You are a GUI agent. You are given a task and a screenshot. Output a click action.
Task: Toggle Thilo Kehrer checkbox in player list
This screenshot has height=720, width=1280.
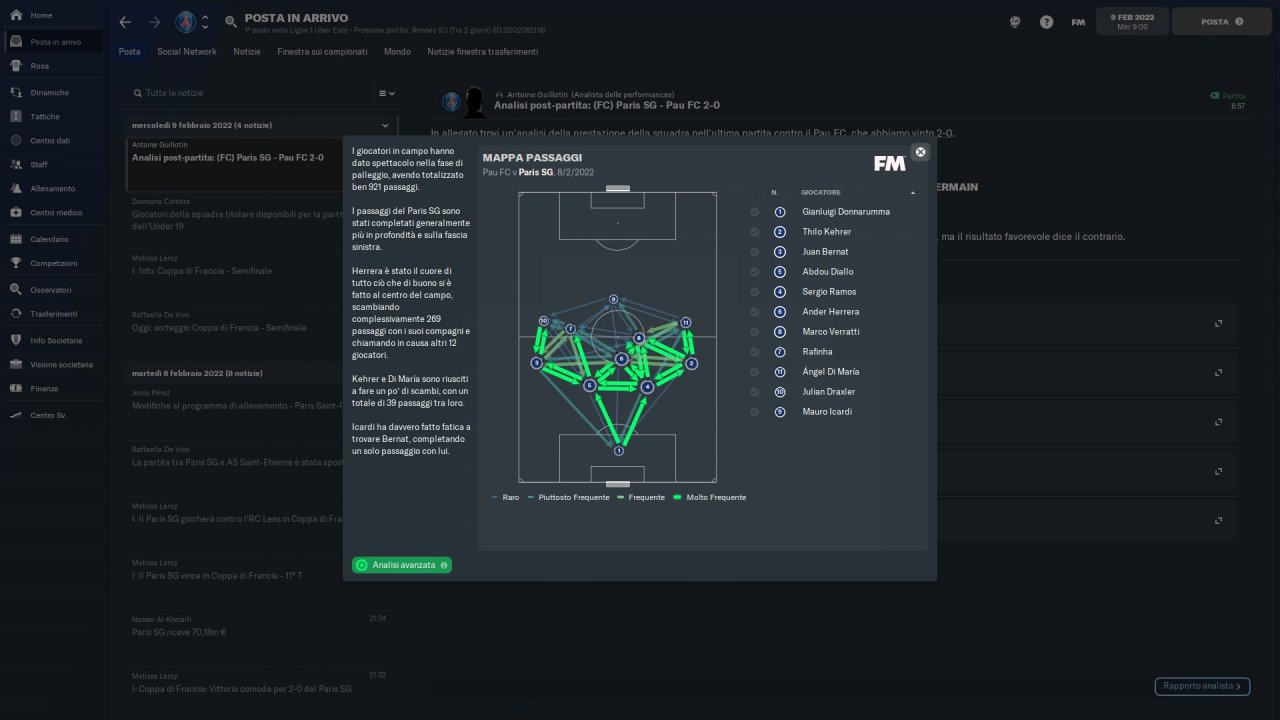pos(754,232)
